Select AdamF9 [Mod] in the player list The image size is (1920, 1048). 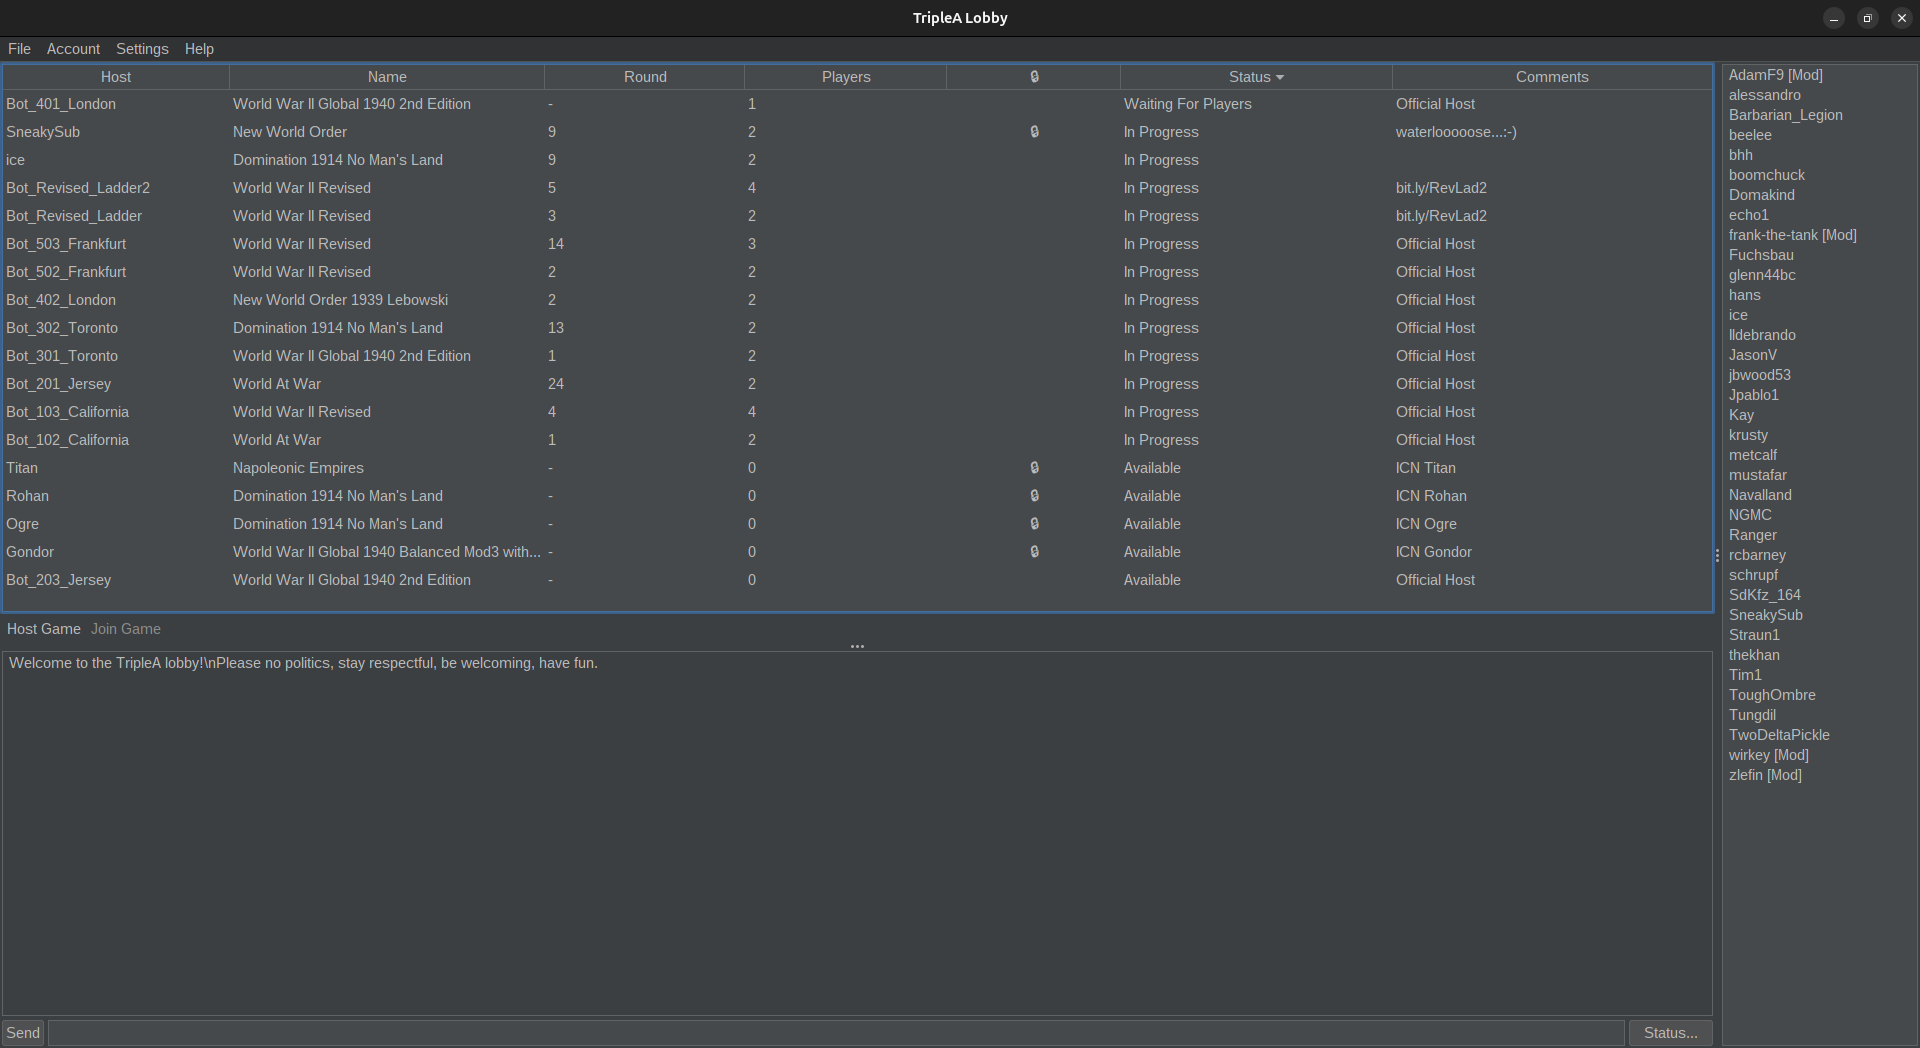coord(1776,75)
